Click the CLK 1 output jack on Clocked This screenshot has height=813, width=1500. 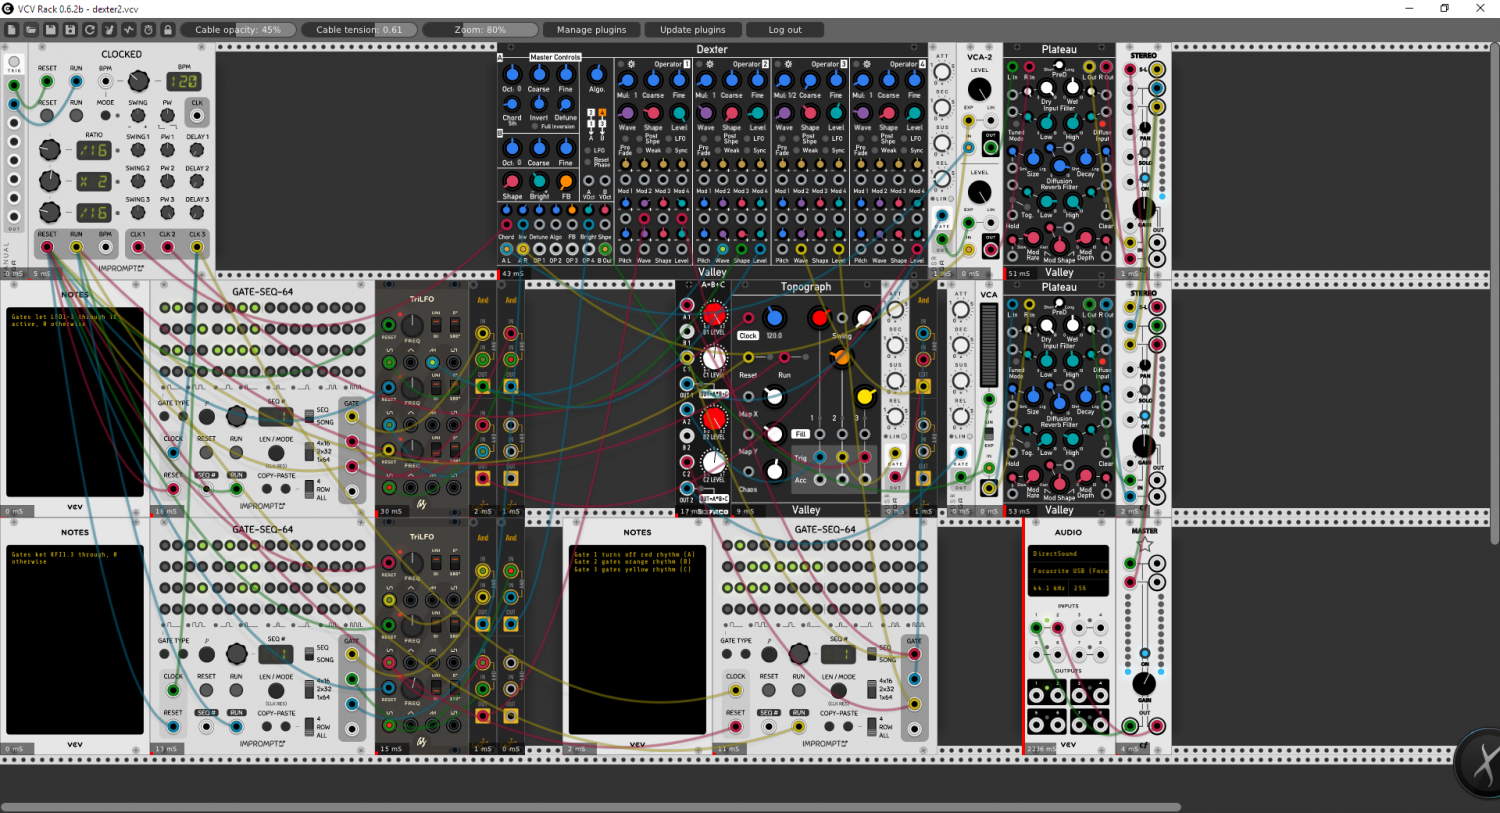[x=138, y=247]
